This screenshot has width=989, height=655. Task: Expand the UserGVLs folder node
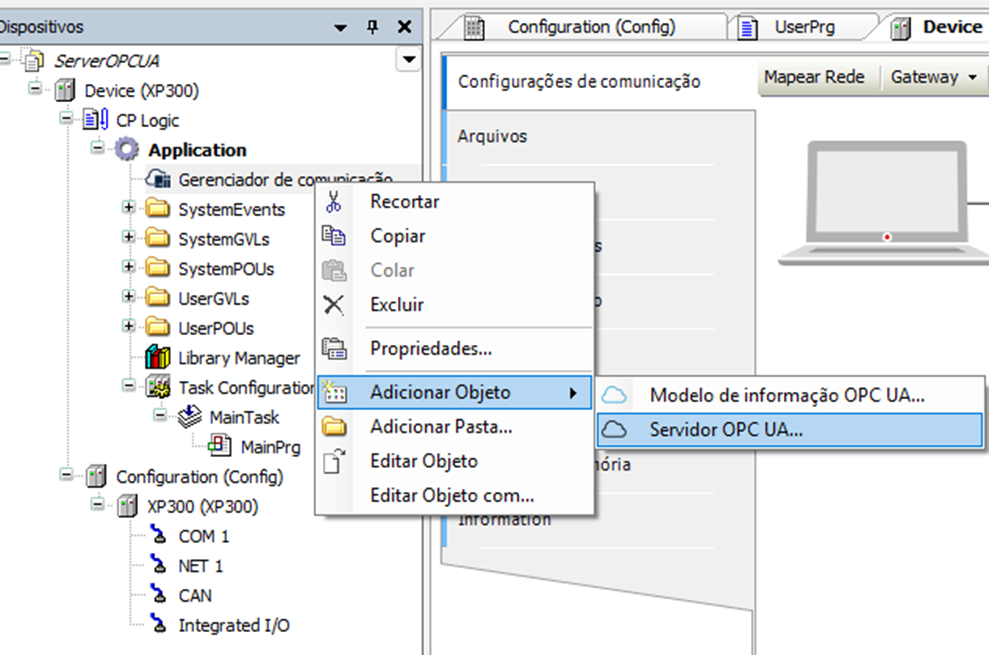tap(128, 298)
